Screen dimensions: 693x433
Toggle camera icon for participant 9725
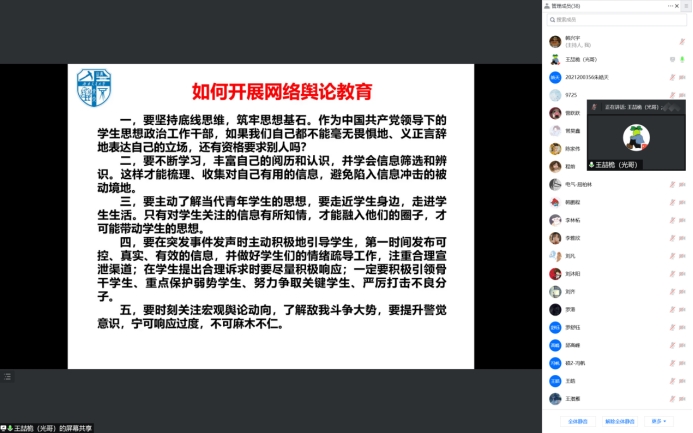(x=683, y=95)
